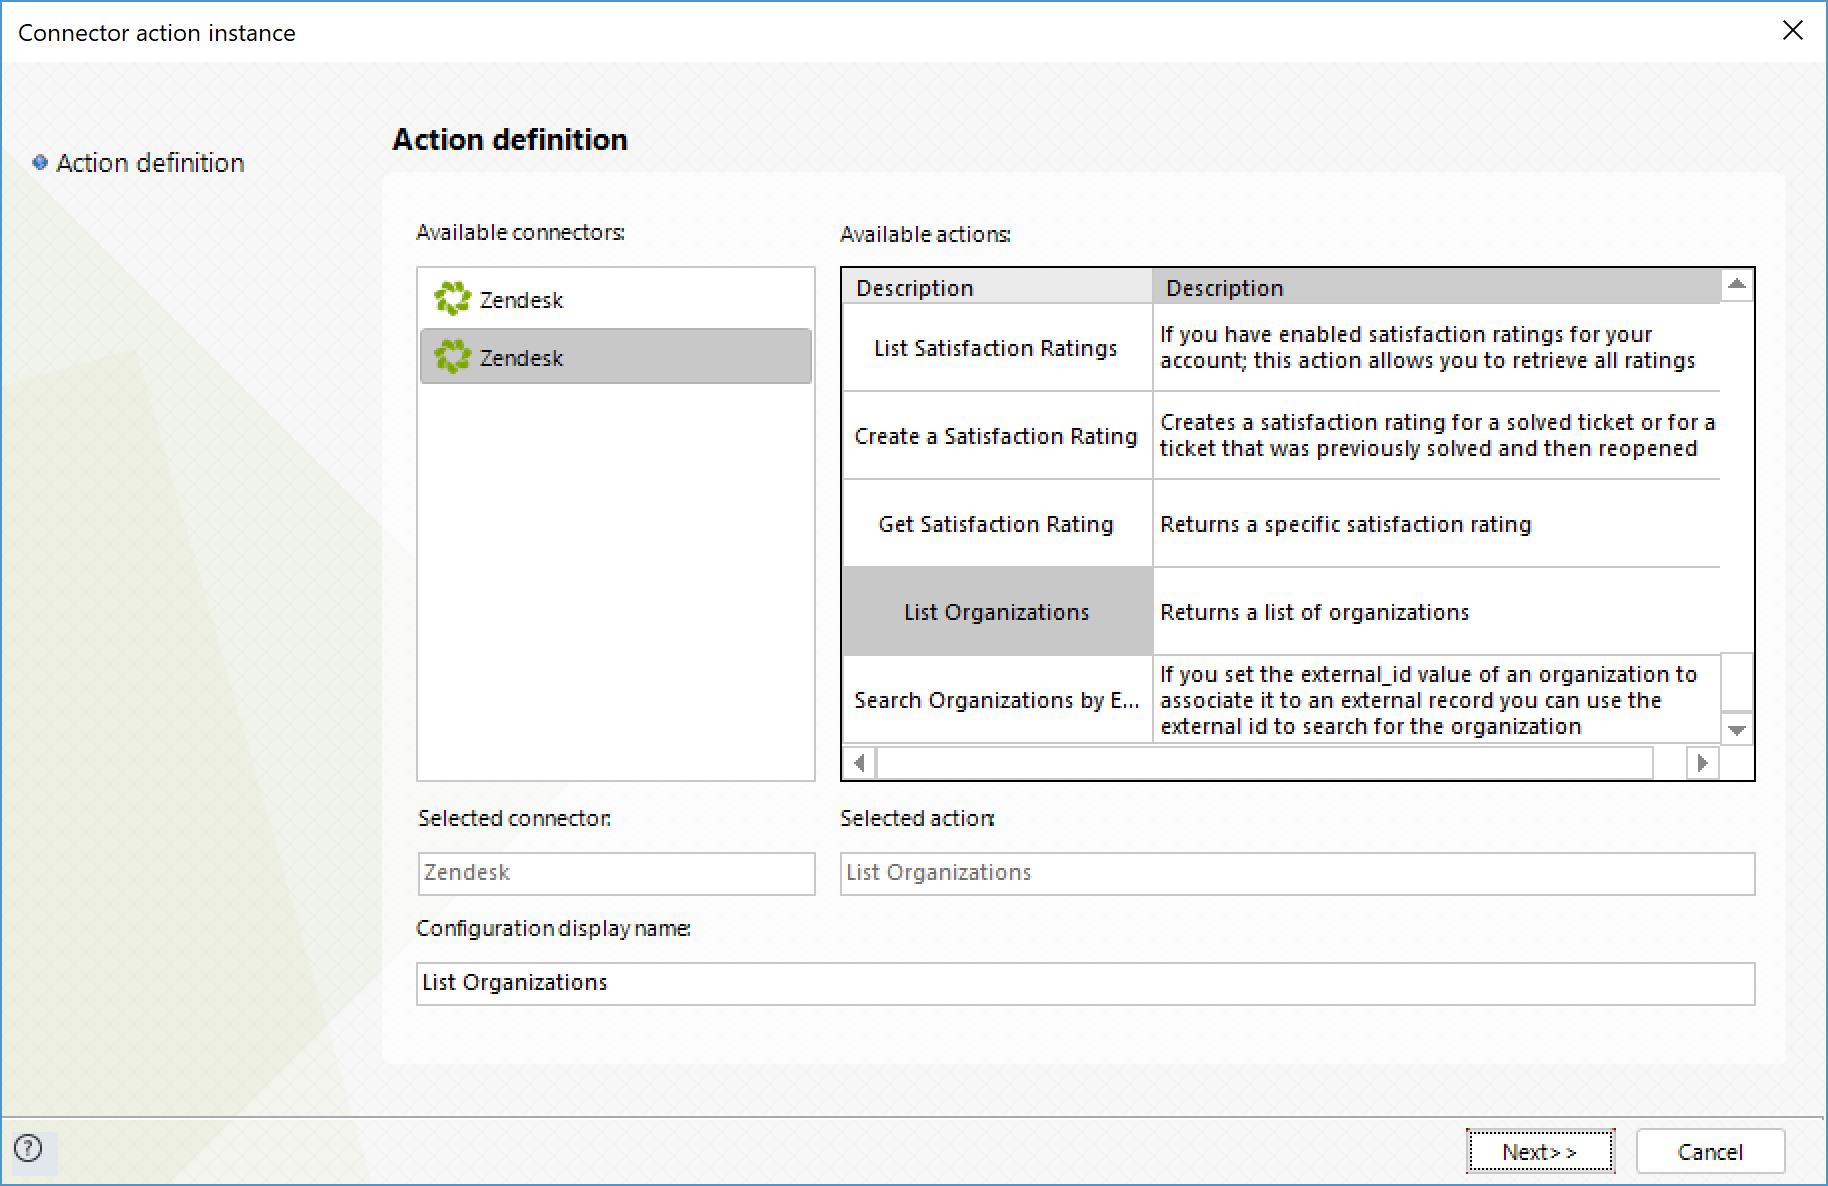This screenshot has height=1186, width=1828.
Task: Select the Get Satisfaction Rating action
Action: pos(997,524)
